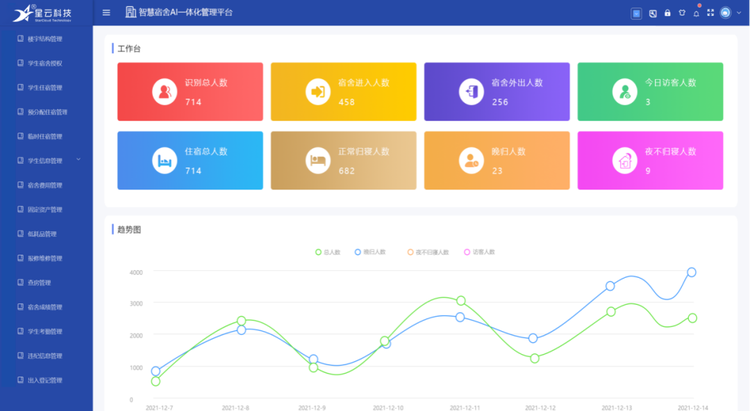Click the 2021-12-14 blue data point
The image size is (750, 411).
(x=691, y=272)
